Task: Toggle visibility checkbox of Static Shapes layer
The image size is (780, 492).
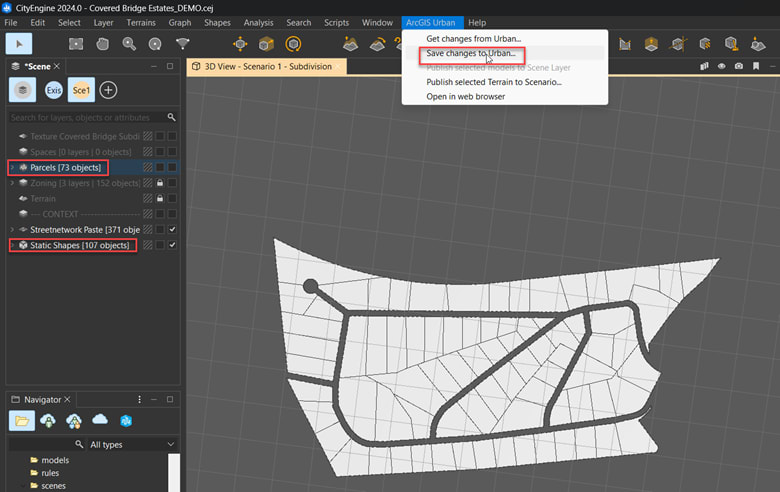Action: tap(172, 245)
